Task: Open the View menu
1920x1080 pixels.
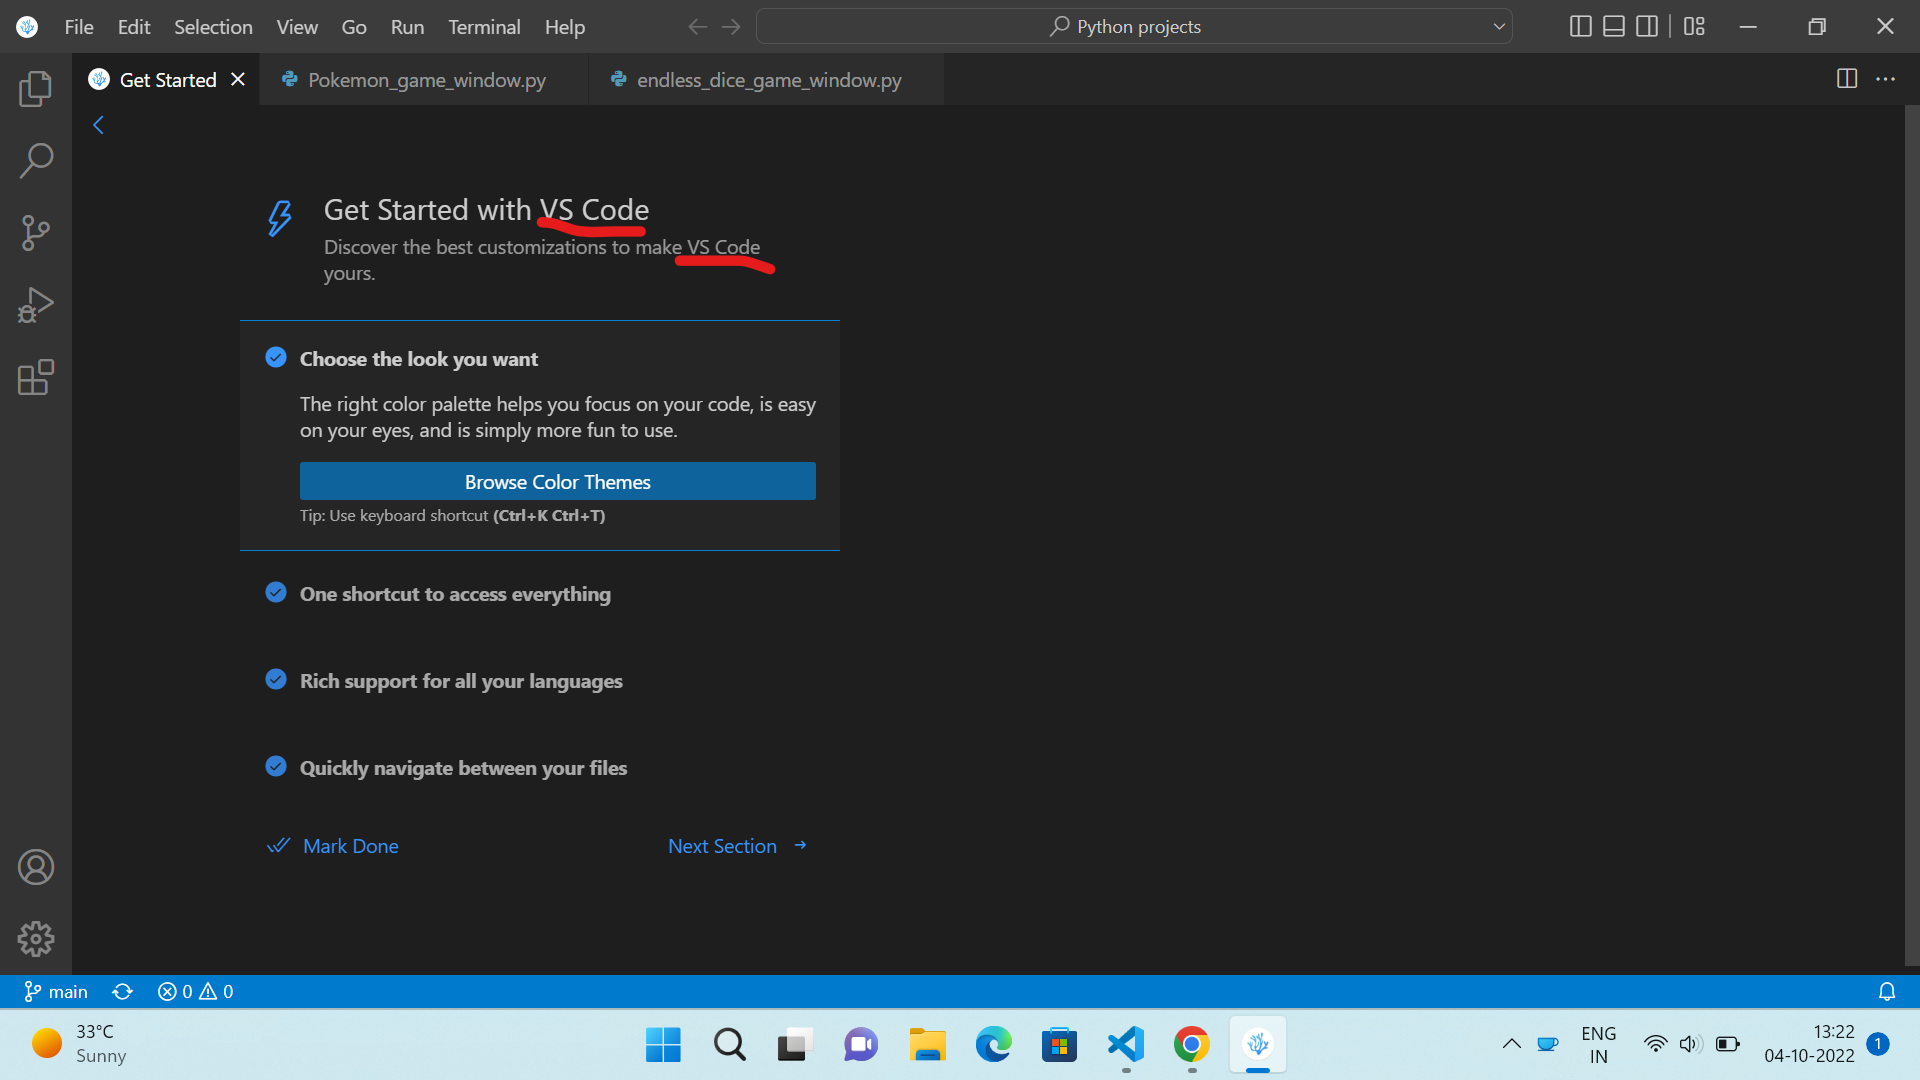Action: (297, 27)
